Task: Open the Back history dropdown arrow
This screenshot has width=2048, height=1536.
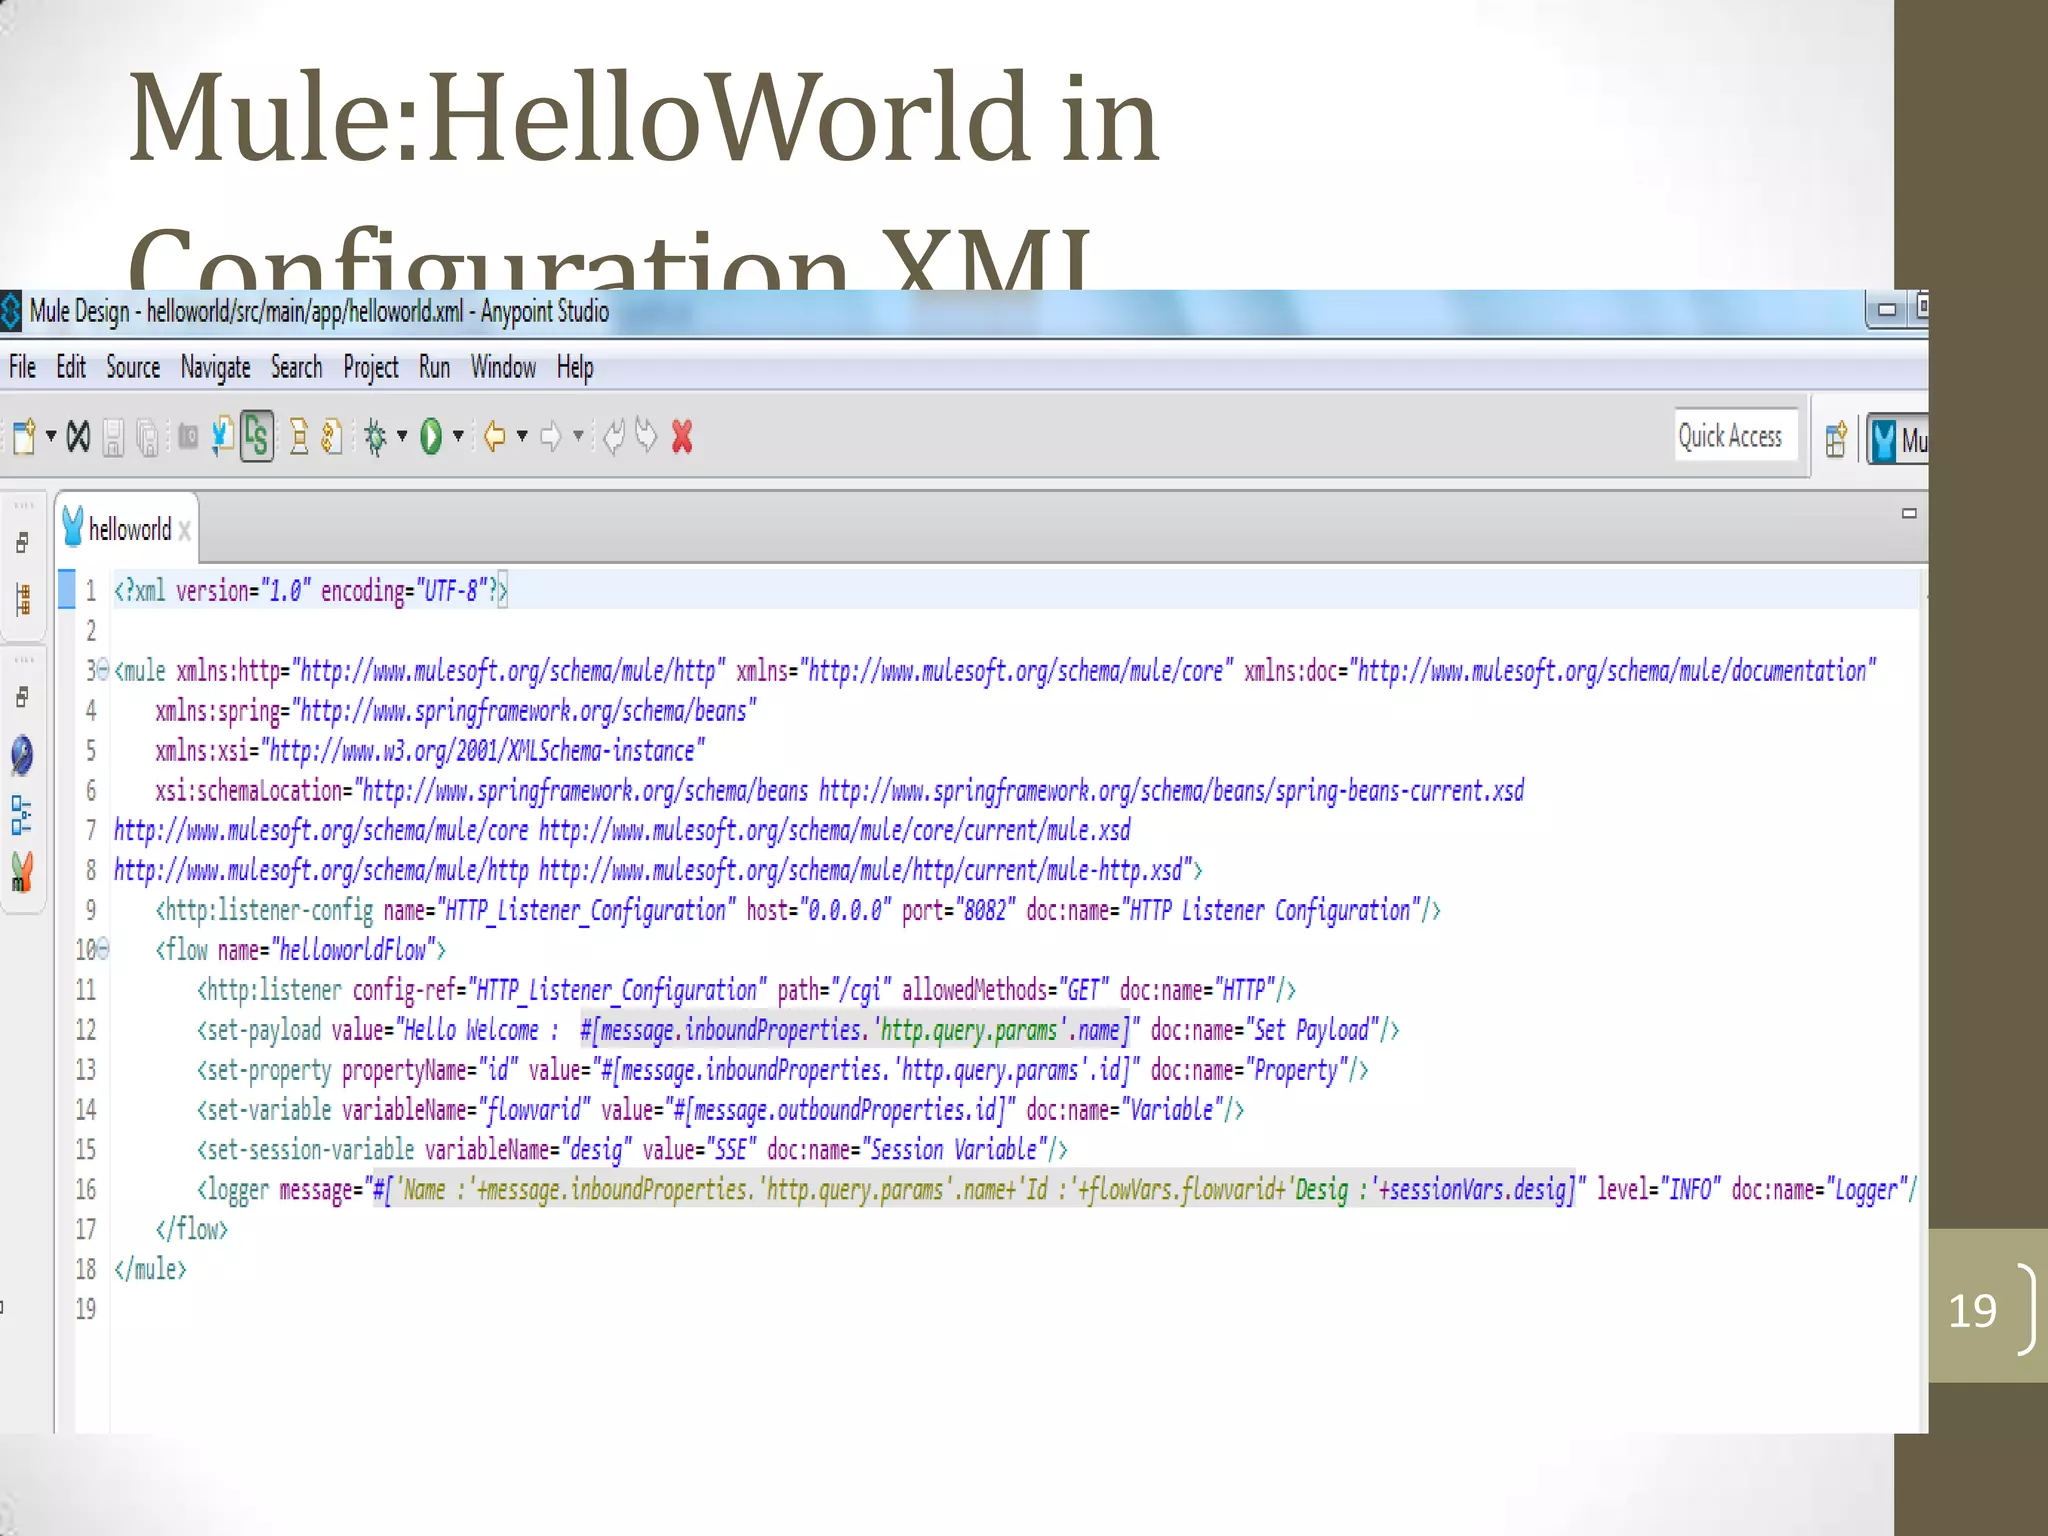Action: (522, 436)
